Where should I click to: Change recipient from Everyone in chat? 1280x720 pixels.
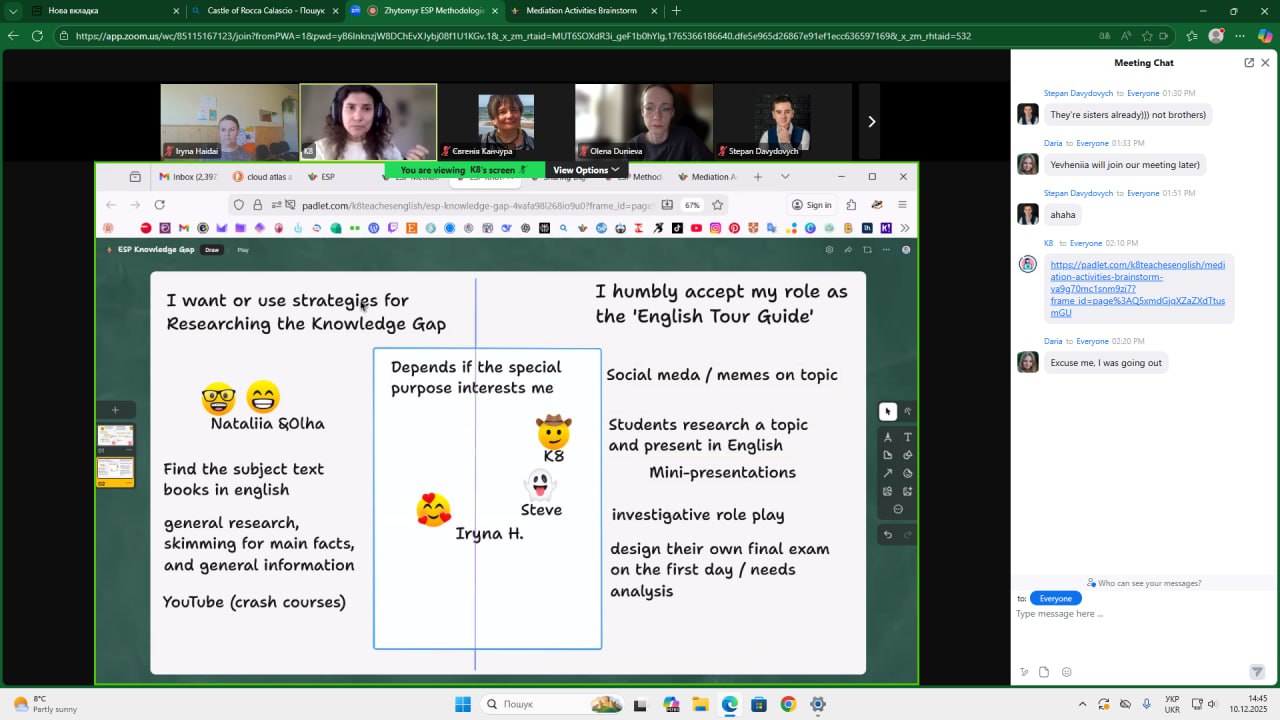[1055, 598]
